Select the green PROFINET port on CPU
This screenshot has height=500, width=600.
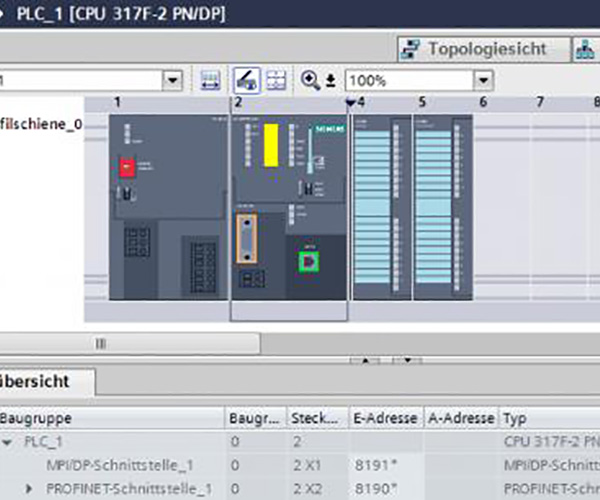coord(309,262)
